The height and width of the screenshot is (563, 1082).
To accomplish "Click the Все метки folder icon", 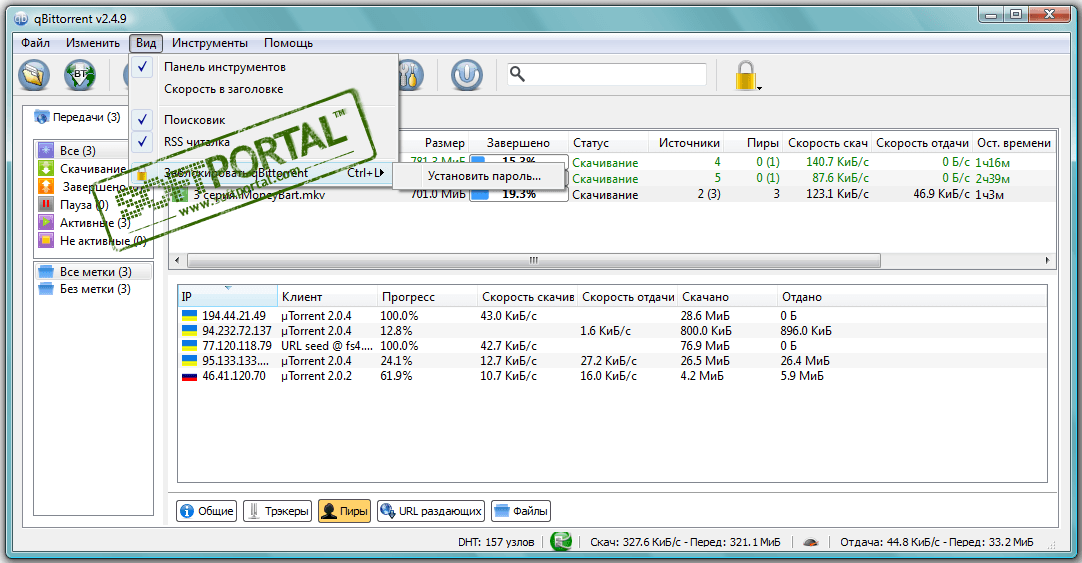I will (46, 271).
